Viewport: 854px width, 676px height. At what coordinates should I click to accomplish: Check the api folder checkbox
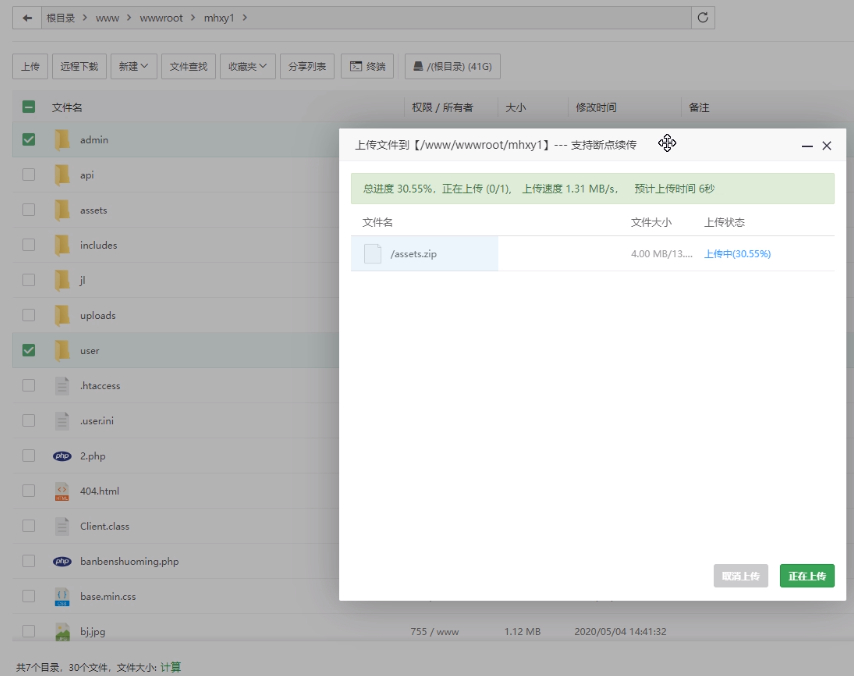click(x=29, y=175)
